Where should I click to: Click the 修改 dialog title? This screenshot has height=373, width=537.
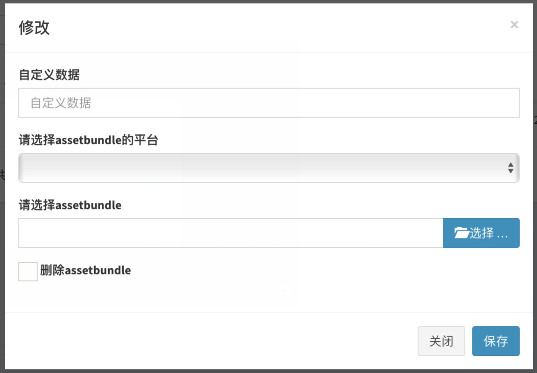[34, 27]
